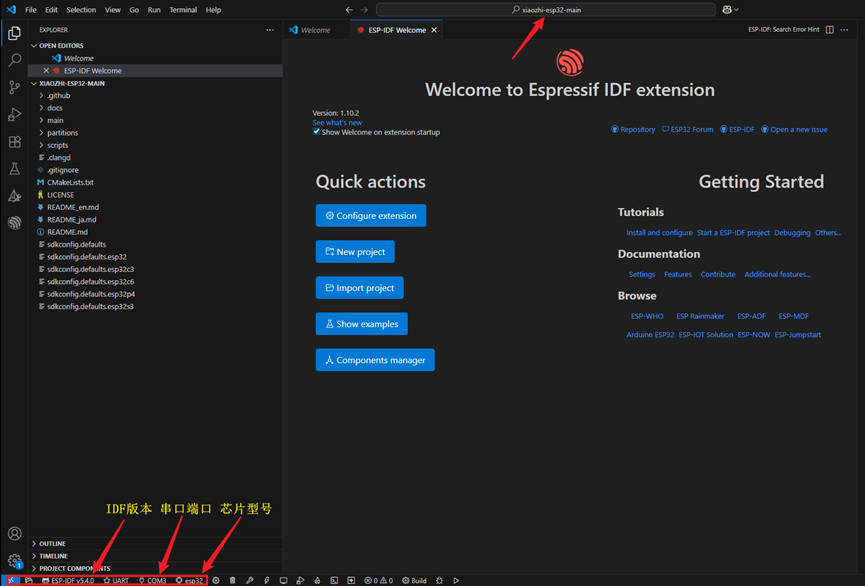865x586 pixels.
Task: Select COM3 serial port in status bar
Action: tap(153, 580)
